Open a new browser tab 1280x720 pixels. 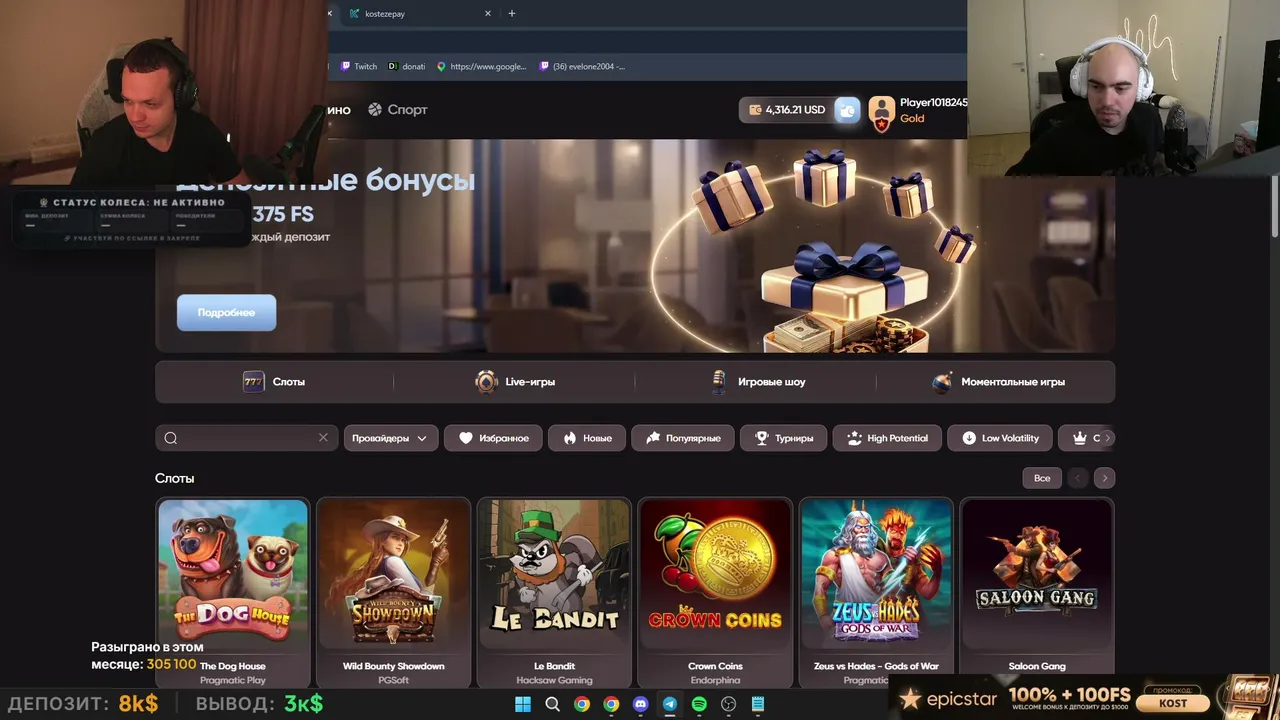point(512,14)
